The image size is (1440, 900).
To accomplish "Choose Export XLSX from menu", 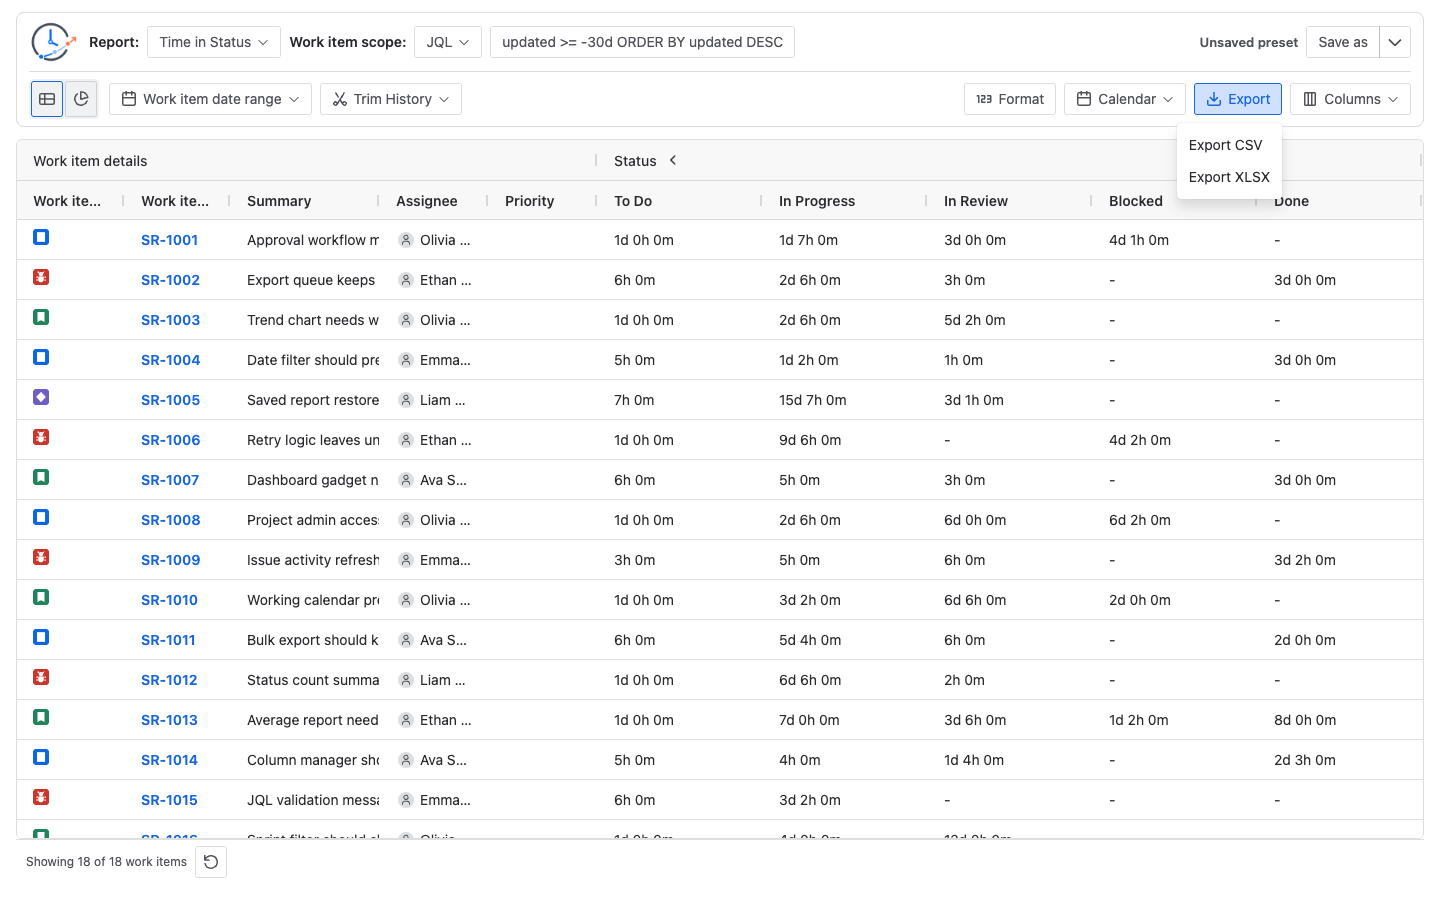I will pos(1229,177).
